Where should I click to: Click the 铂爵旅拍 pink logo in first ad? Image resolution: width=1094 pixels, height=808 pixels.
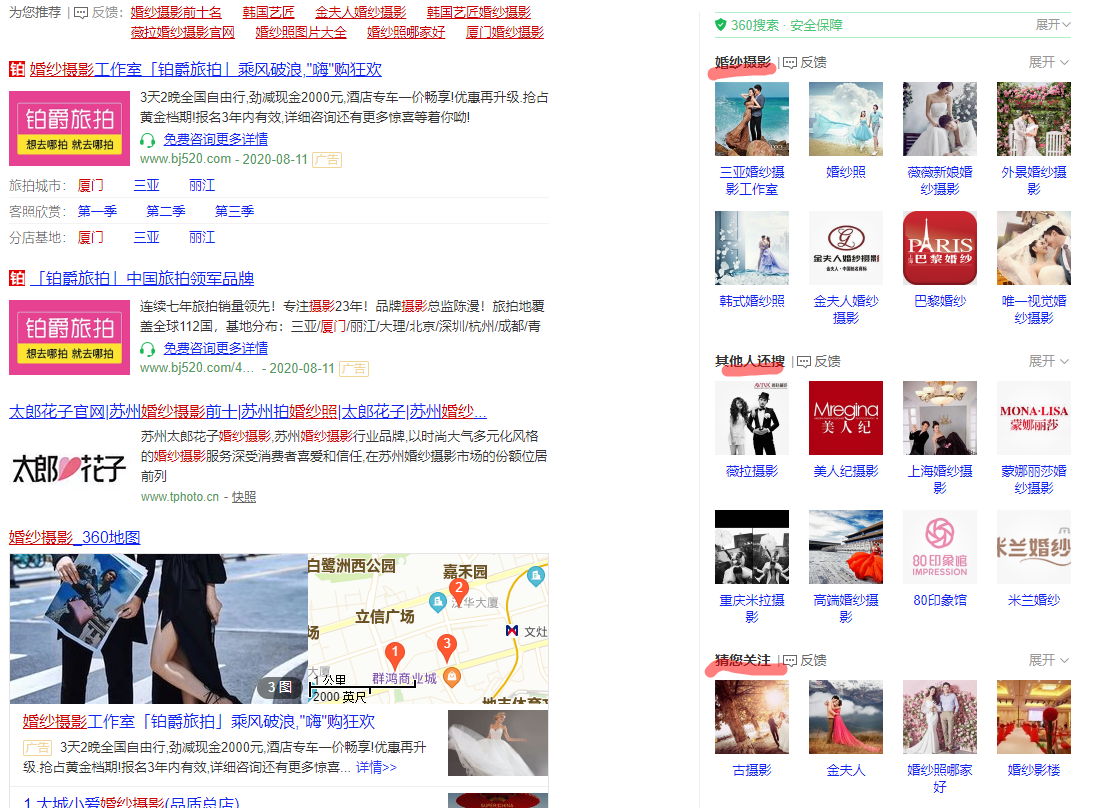click(69, 128)
